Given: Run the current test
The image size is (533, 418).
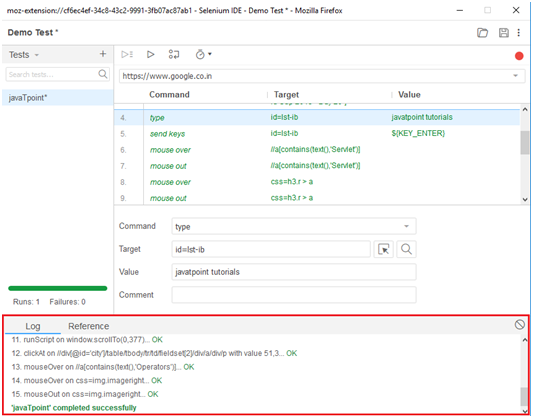Looking at the screenshot, I should coord(151,54).
